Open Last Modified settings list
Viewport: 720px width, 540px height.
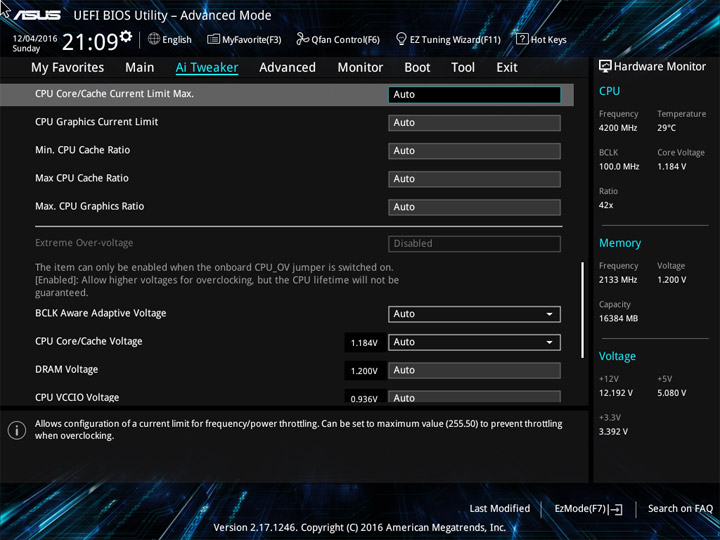pyautogui.click(x=500, y=508)
